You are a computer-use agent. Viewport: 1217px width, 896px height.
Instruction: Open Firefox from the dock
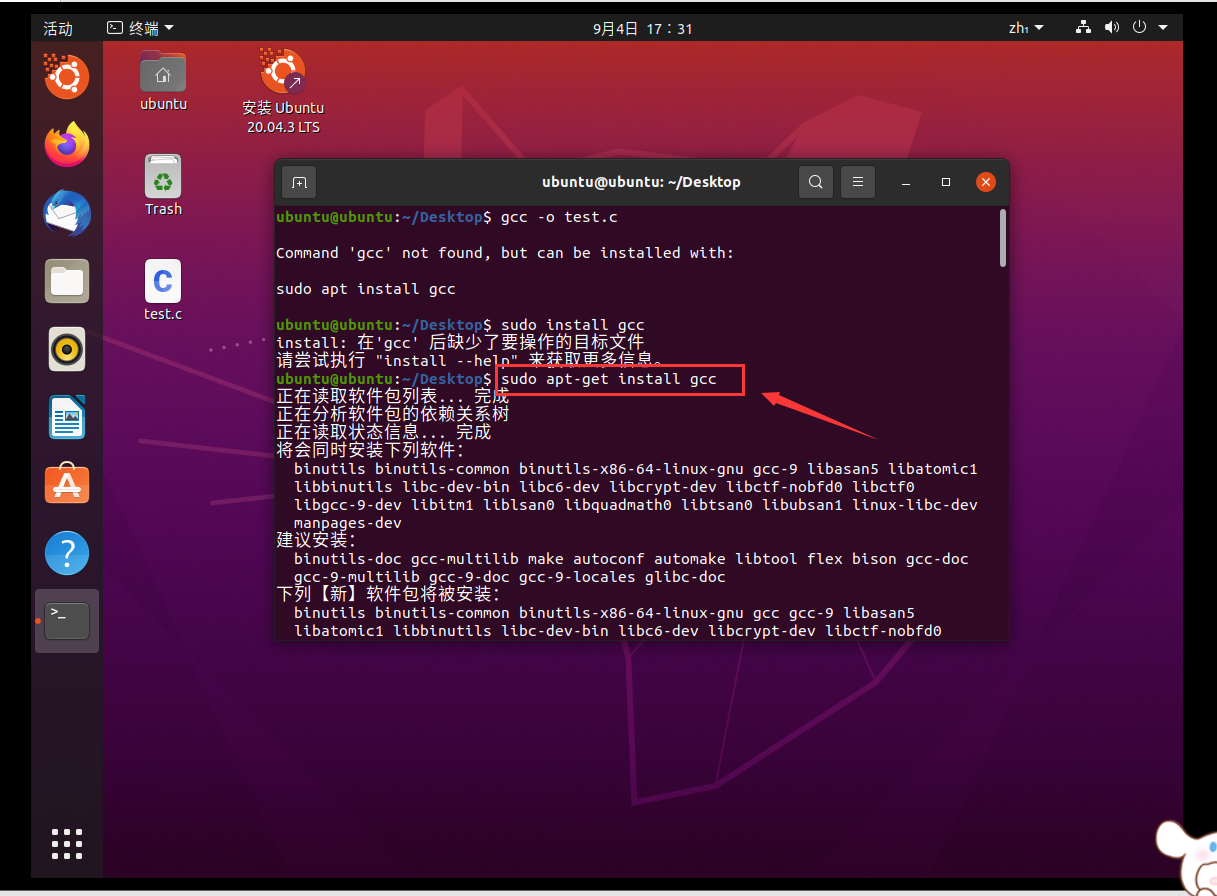(66, 145)
